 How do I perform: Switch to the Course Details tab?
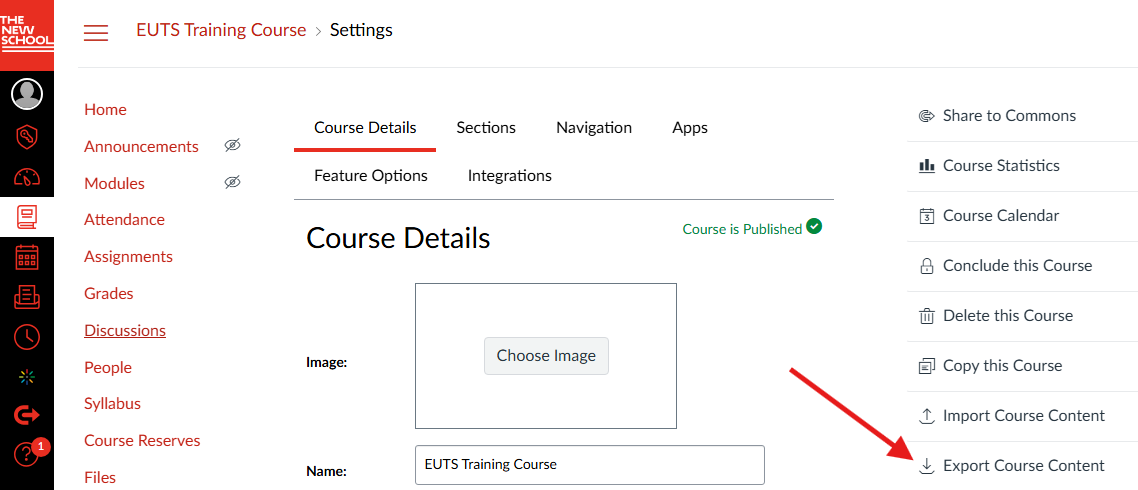[x=365, y=128]
